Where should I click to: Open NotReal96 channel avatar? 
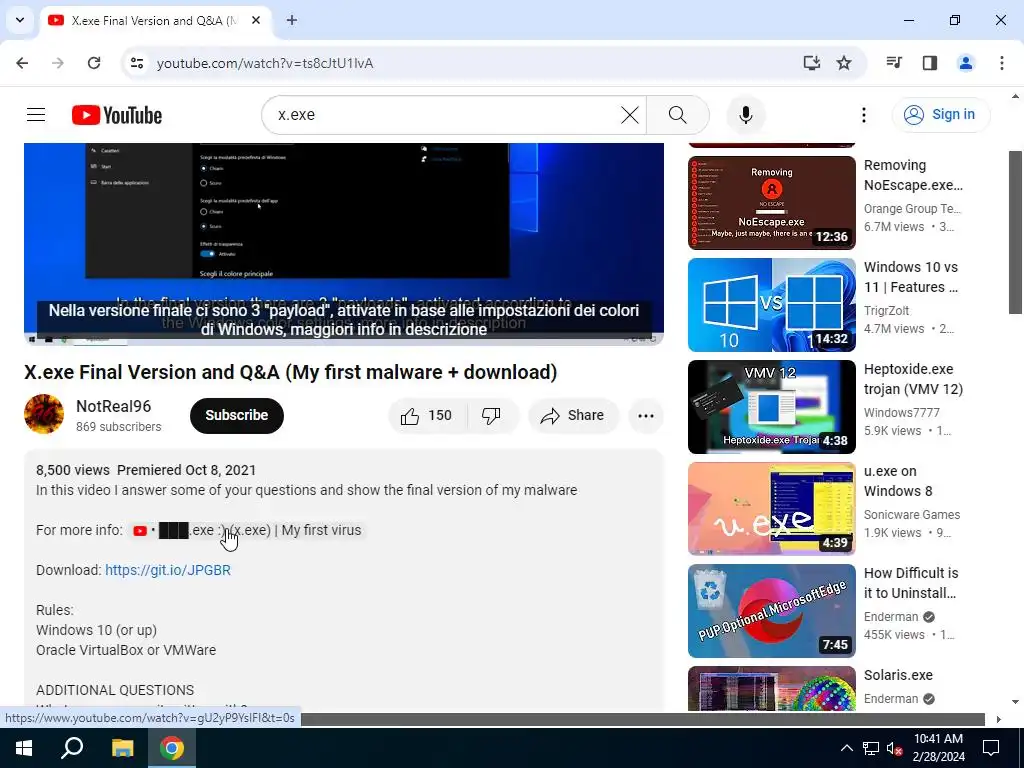click(44, 414)
